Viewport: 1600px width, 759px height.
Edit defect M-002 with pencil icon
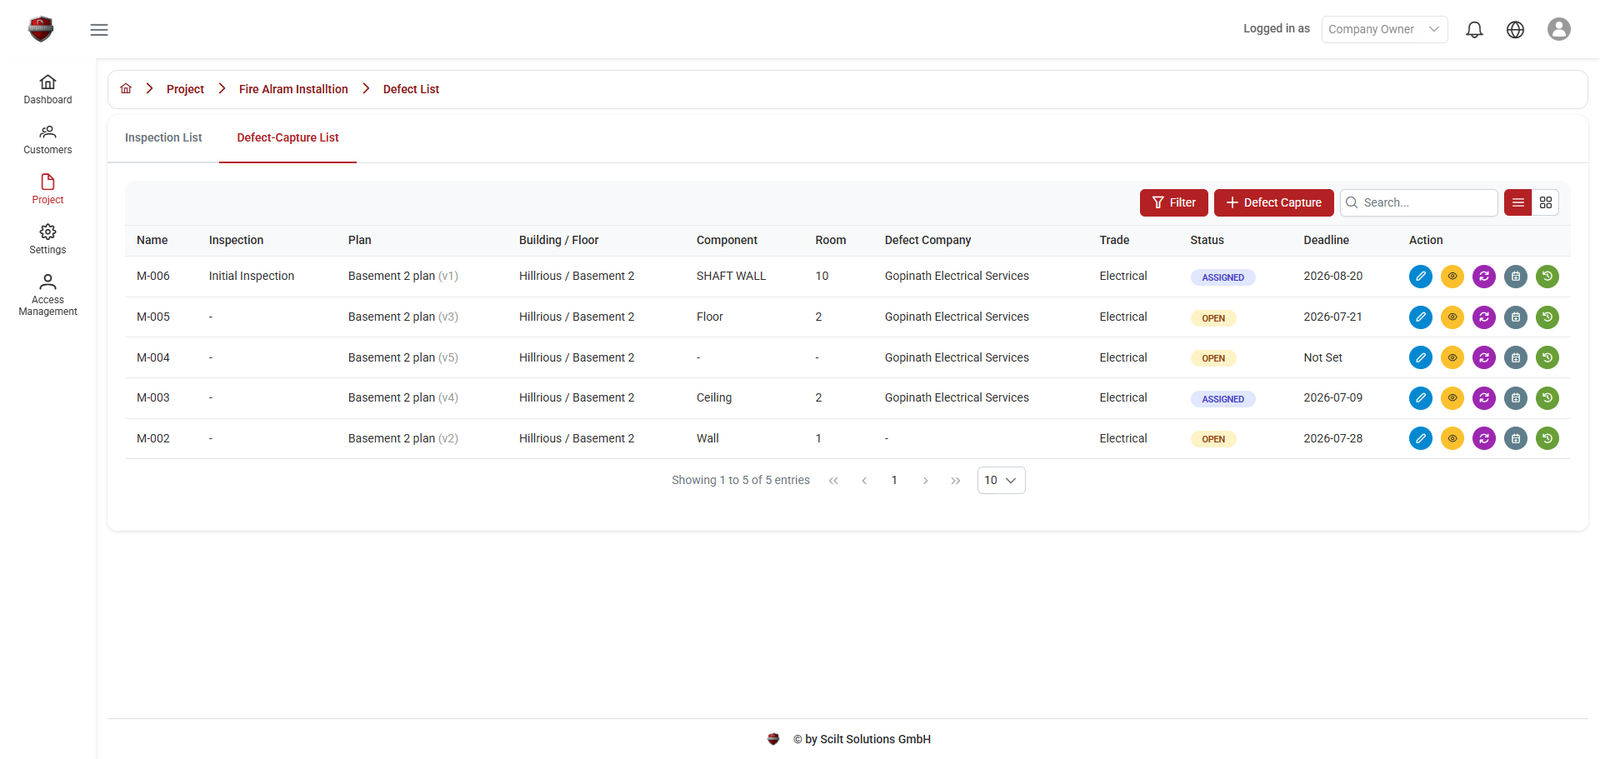click(x=1420, y=438)
